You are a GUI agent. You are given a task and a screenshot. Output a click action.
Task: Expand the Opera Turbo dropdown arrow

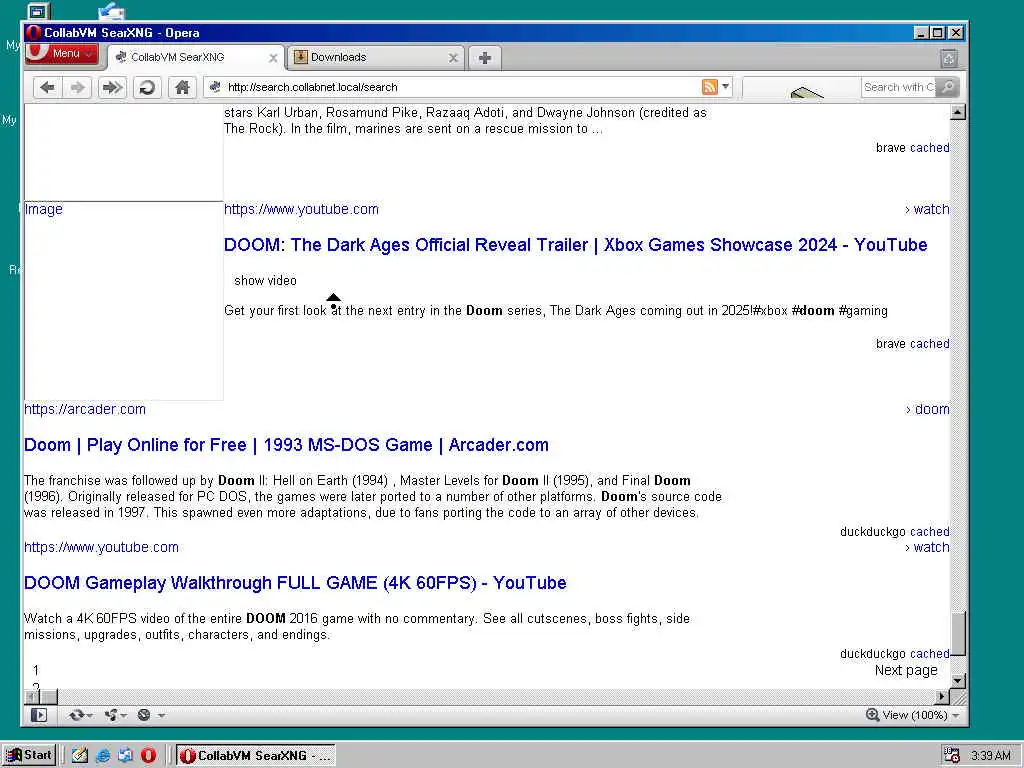[x=161, y=716]
